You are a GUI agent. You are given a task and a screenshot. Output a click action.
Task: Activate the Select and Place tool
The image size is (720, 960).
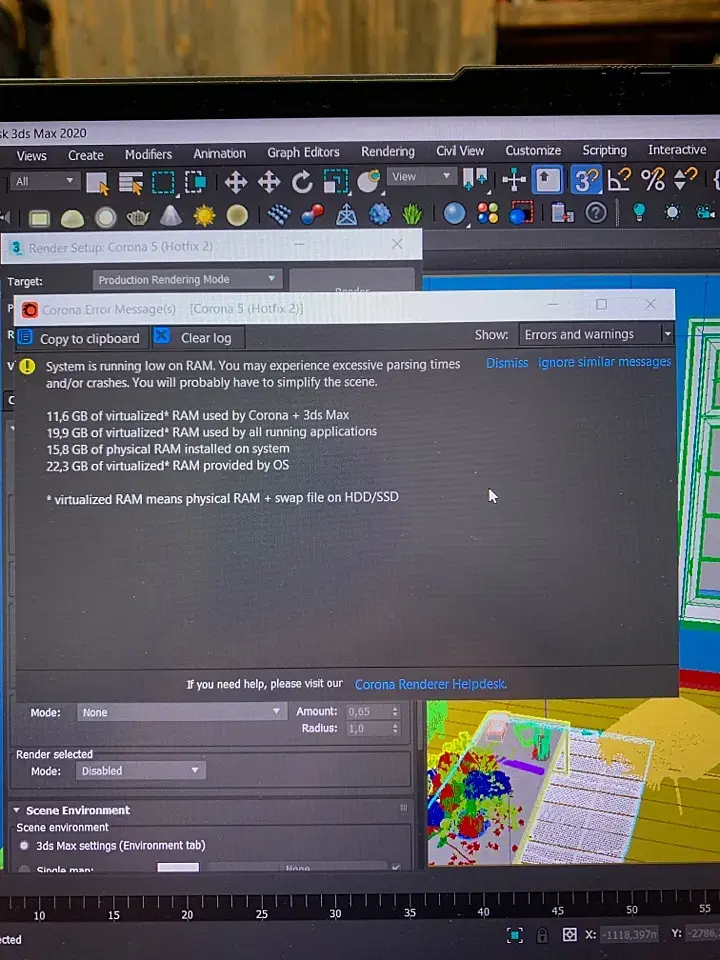click(369, 181)
